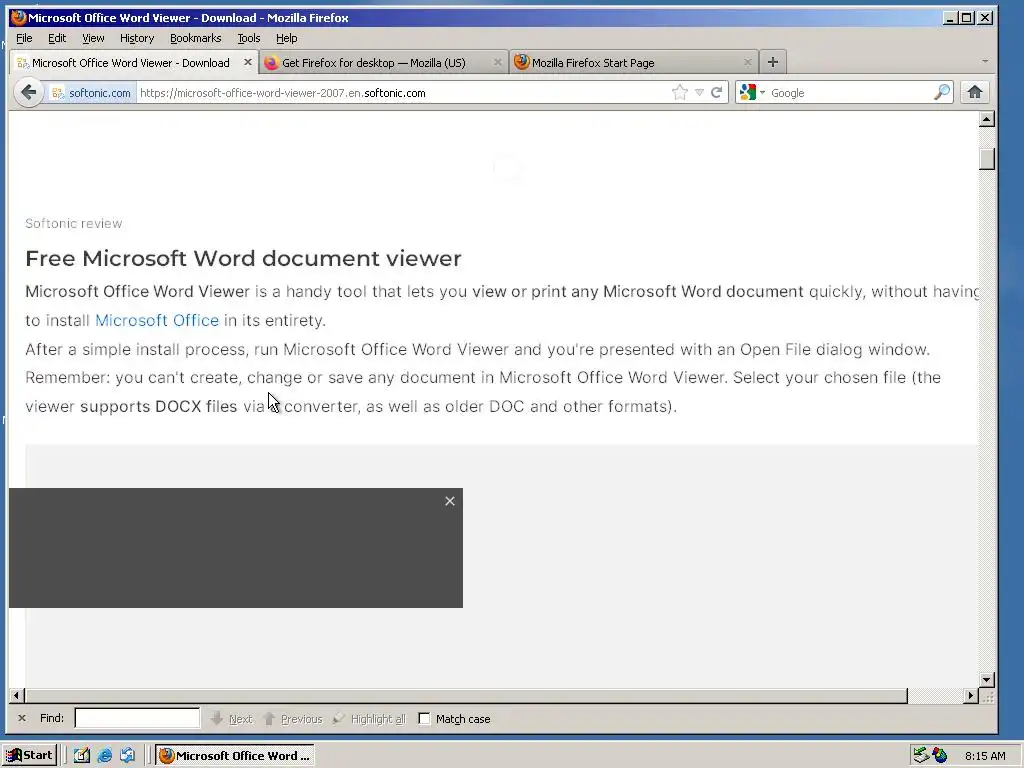1024x768 pixels.
Task: Click the Google search field
Action: coord(849,93)
